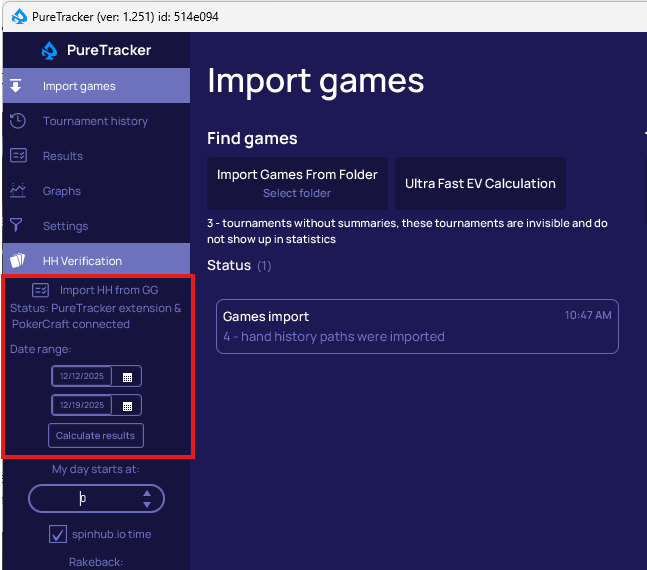Screen dimensions: 647x570
Task: Increase the My day starts at value
Action: pos(148,493)
